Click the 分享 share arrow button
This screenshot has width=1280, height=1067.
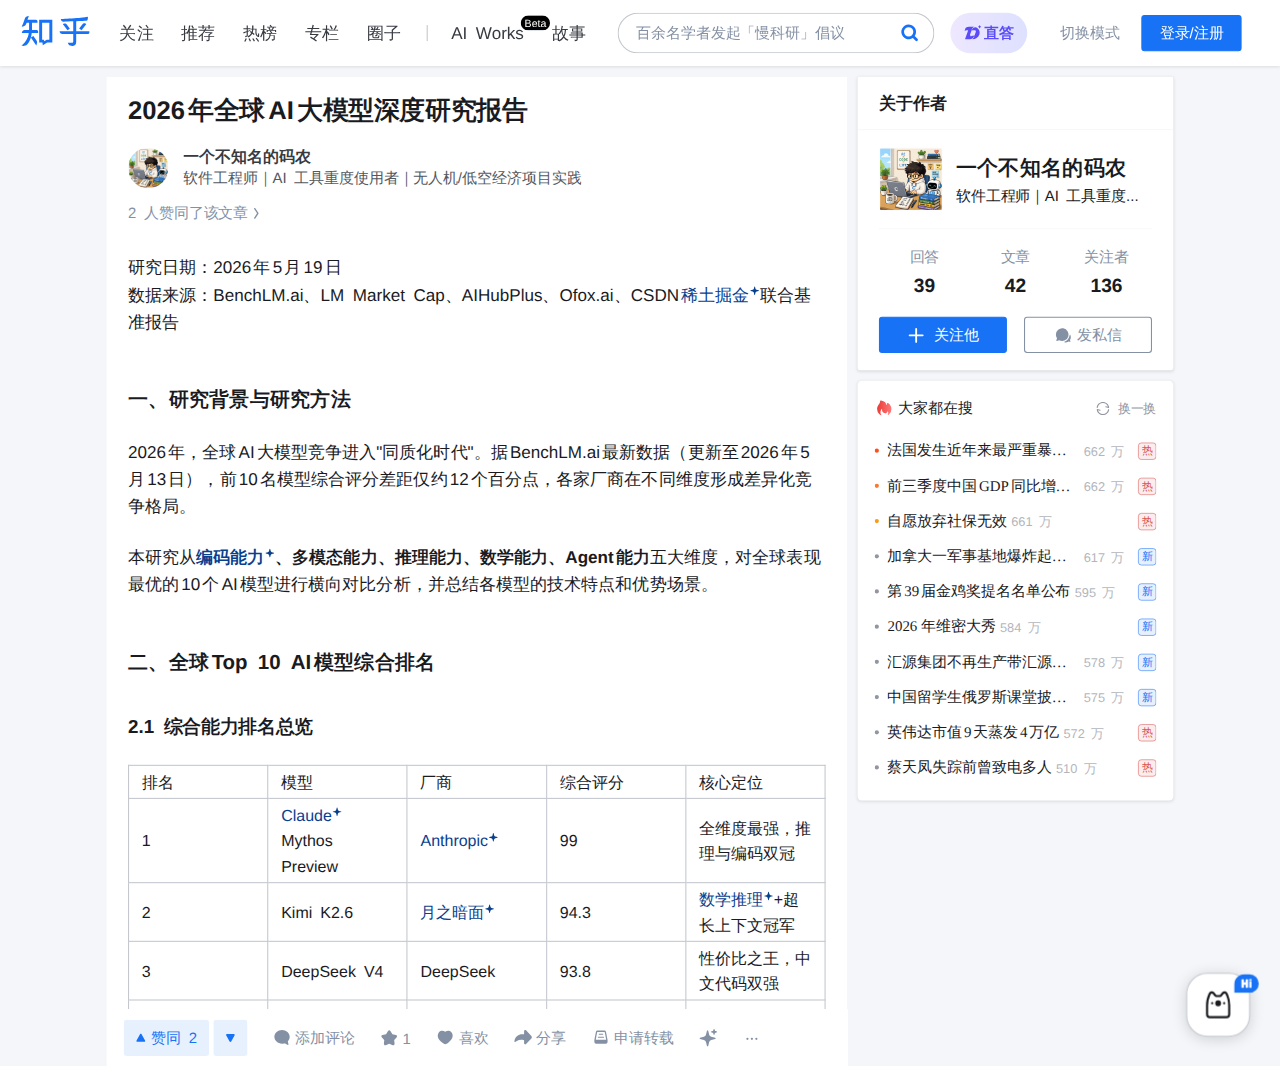coord(540,1038)
